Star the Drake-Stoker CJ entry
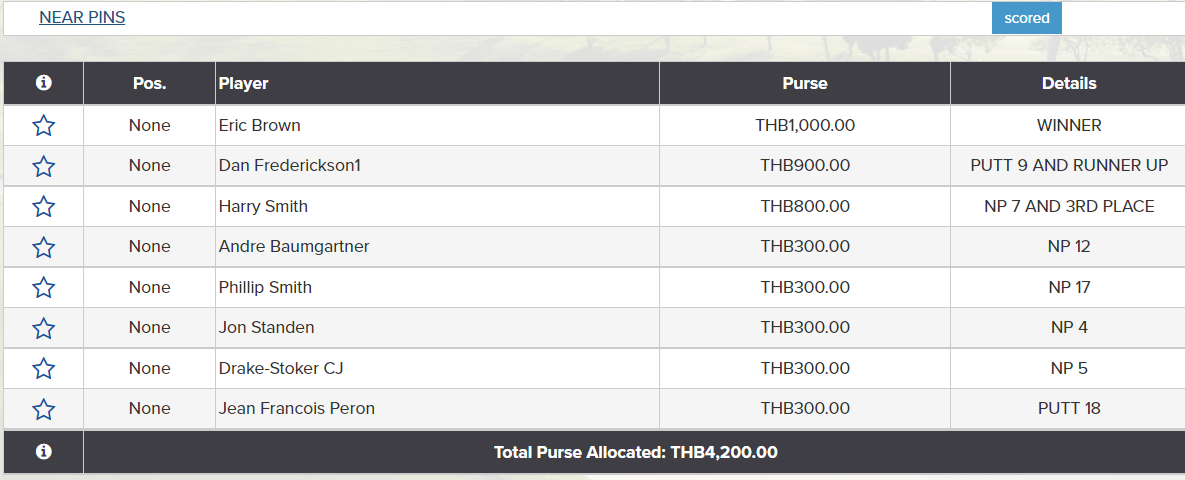 (43, 369)
